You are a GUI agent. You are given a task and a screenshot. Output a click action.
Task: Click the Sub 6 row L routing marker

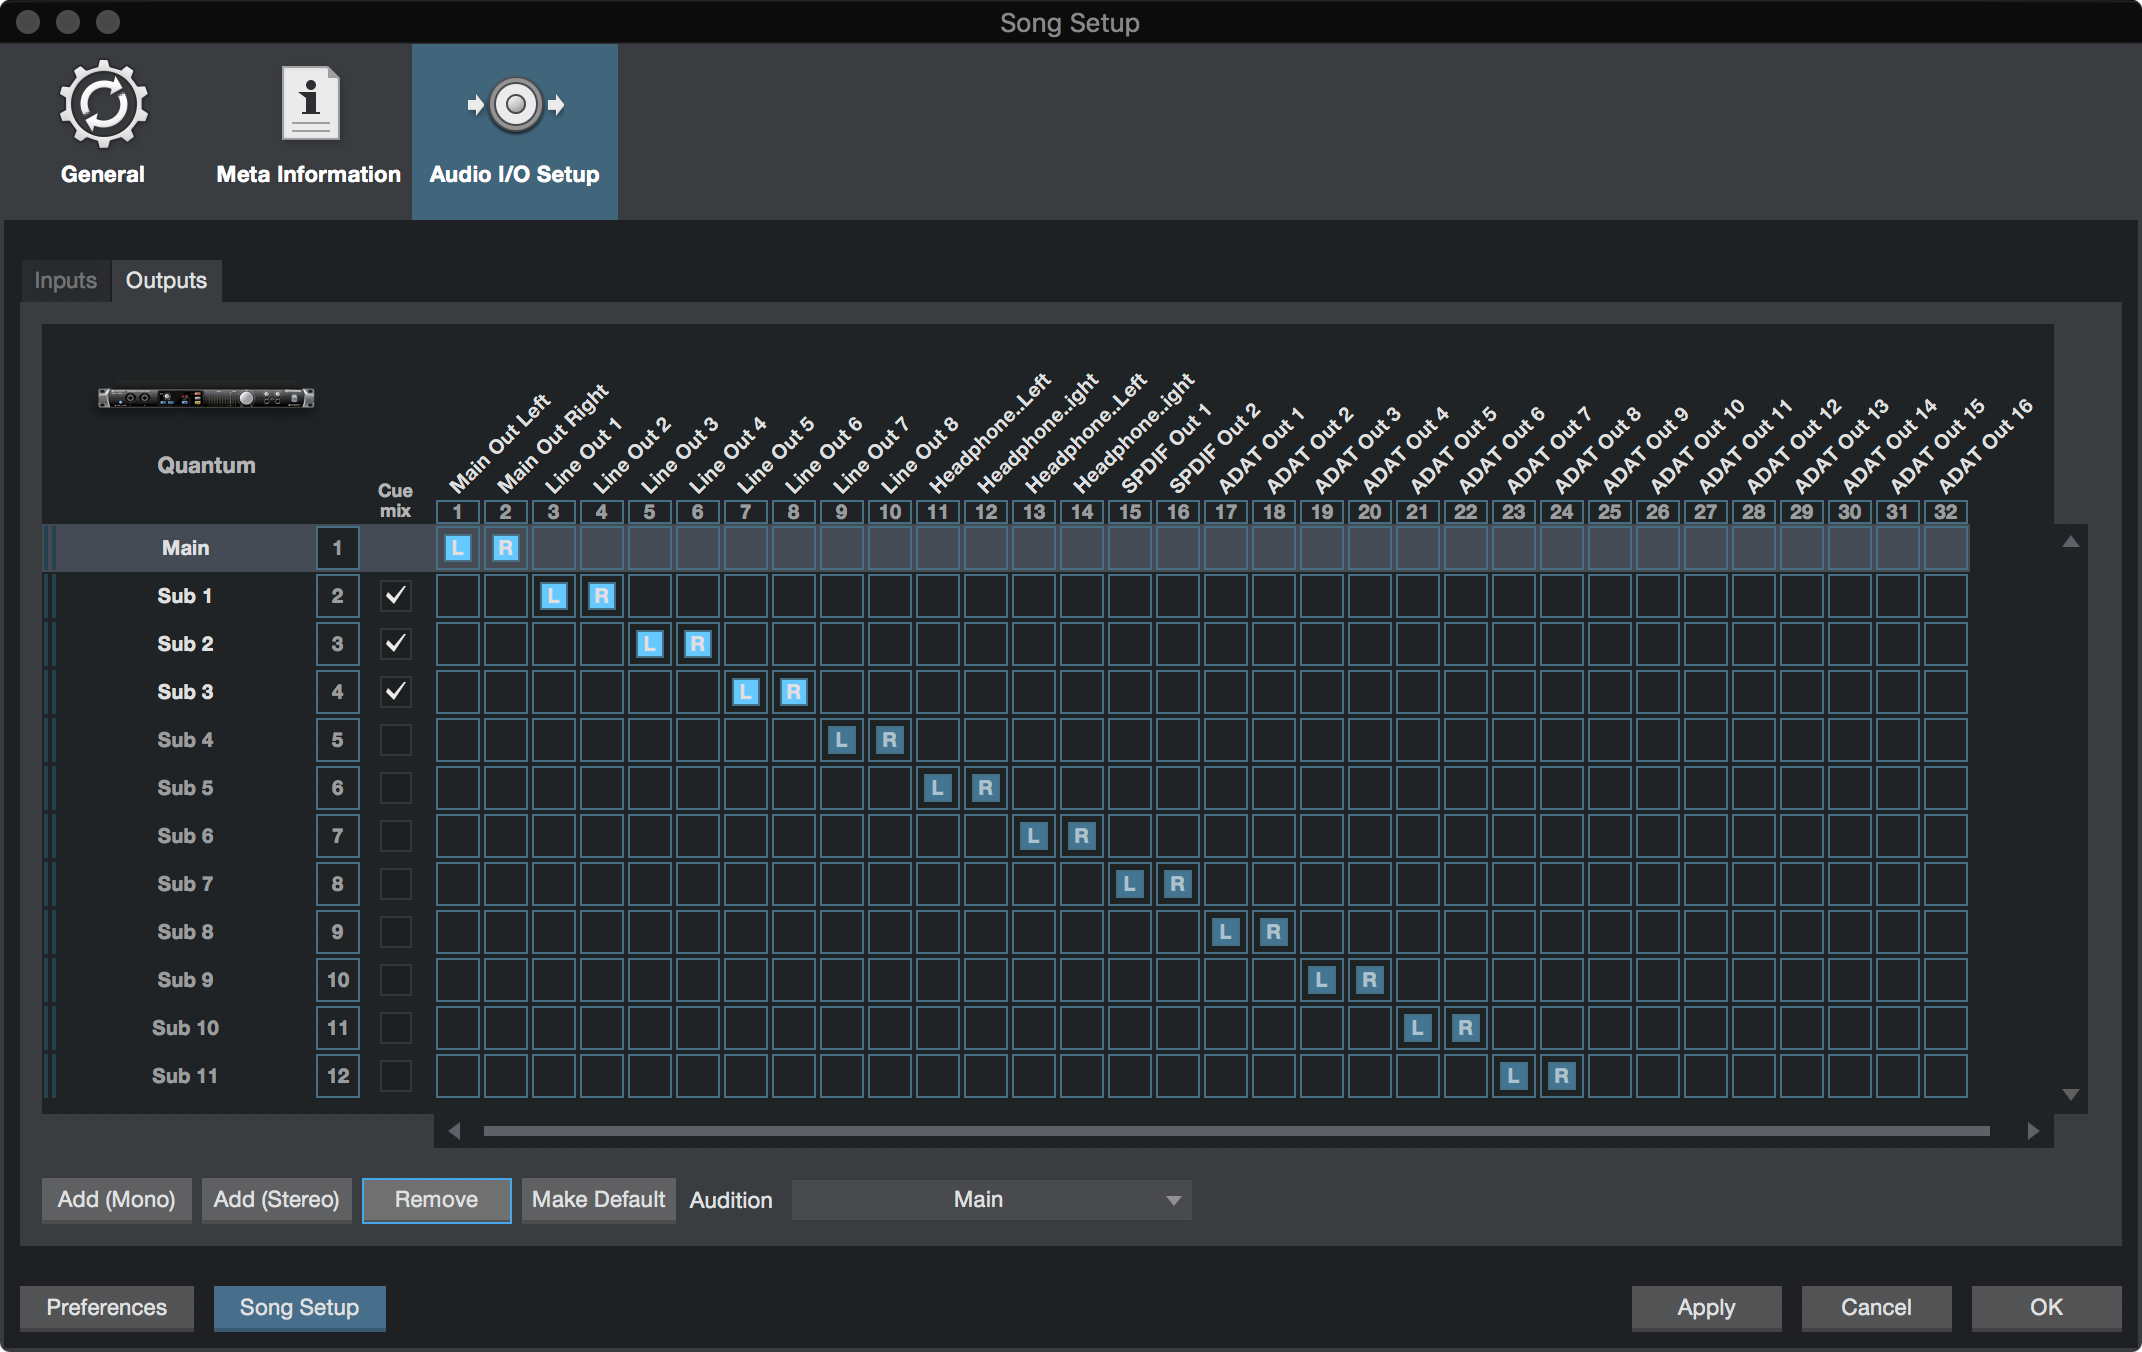tap(1034, 836)
